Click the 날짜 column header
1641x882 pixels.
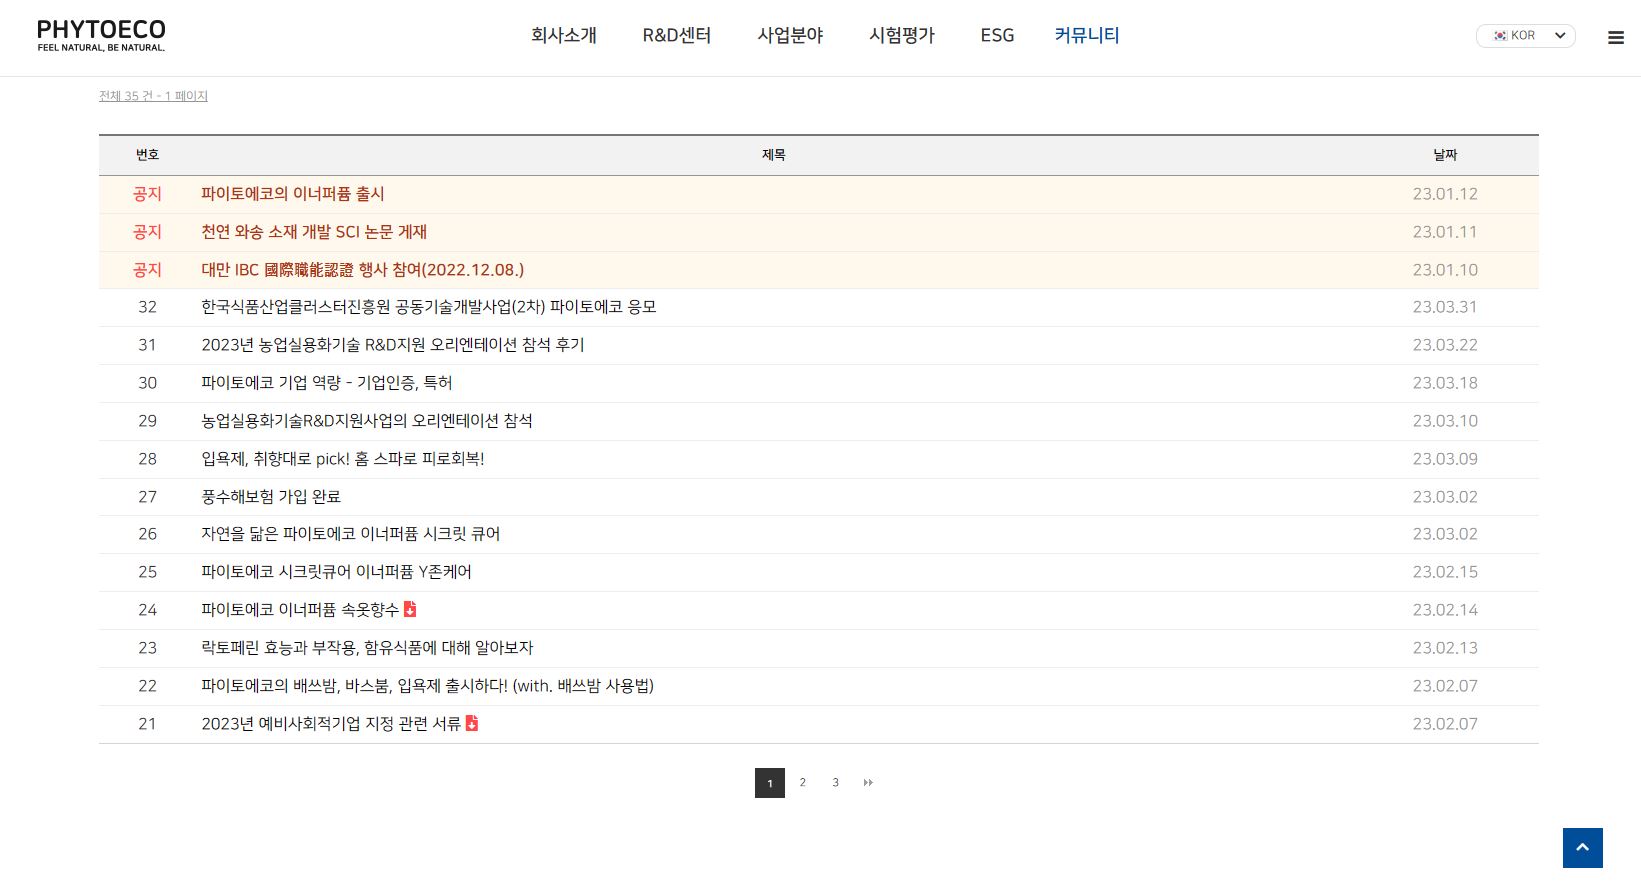[x=1445, y=155]
